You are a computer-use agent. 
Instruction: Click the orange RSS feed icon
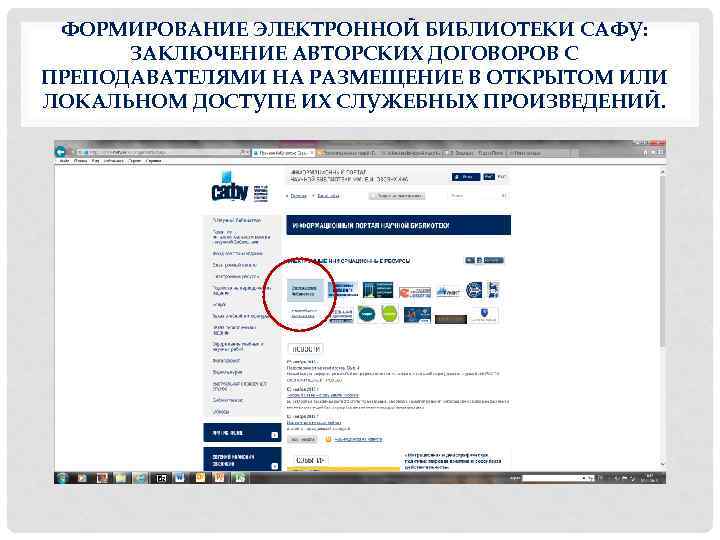[328, 439]
